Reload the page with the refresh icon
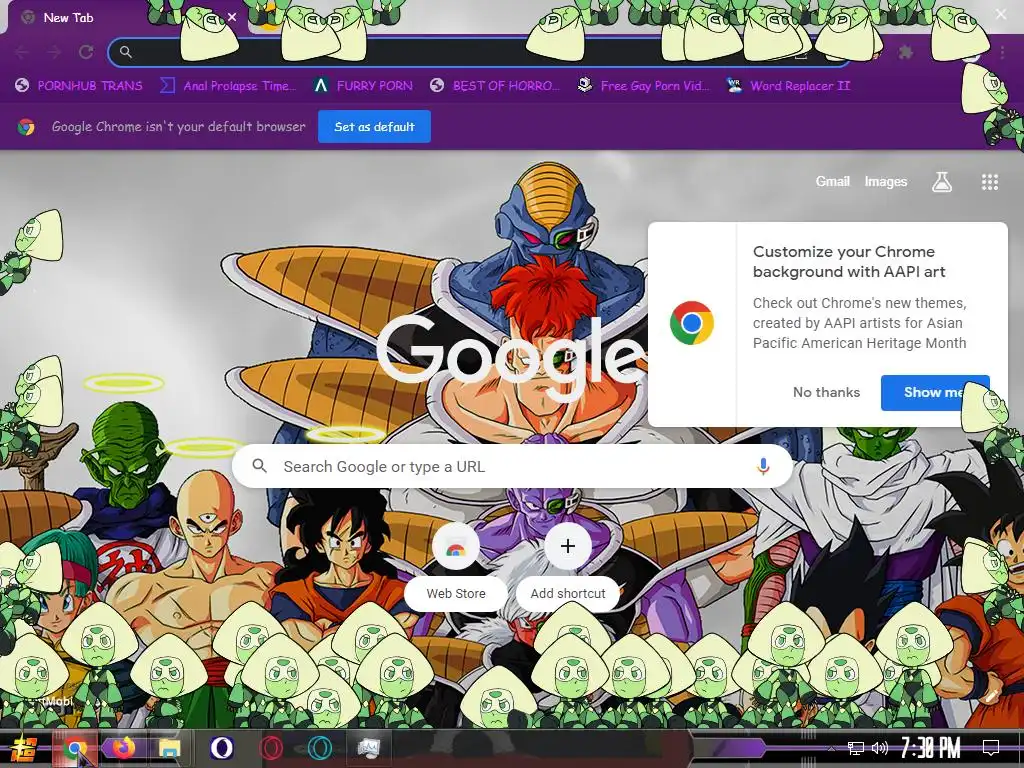 point(86,52)
